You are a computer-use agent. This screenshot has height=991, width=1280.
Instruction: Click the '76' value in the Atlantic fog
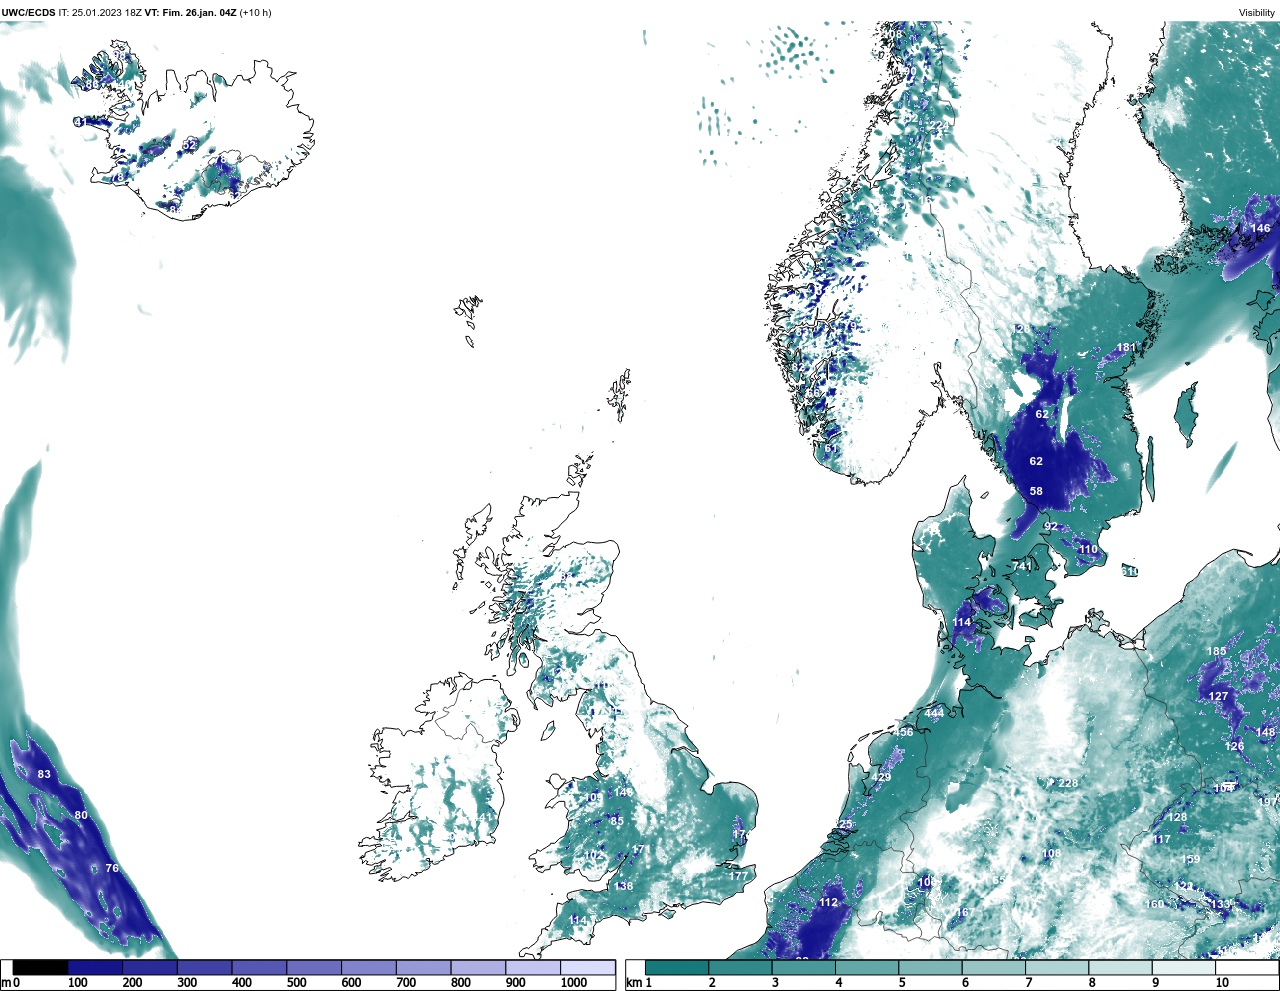click(112, 868)
